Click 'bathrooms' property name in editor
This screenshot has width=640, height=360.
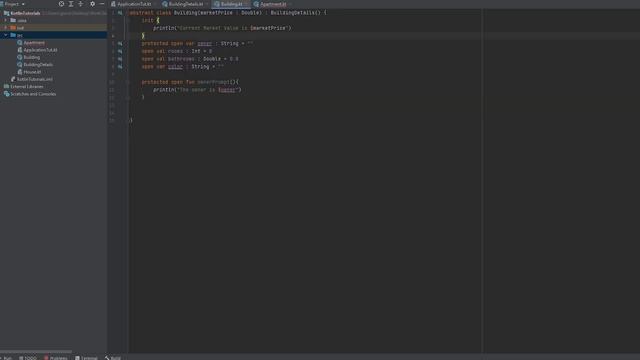coord(181,59)
